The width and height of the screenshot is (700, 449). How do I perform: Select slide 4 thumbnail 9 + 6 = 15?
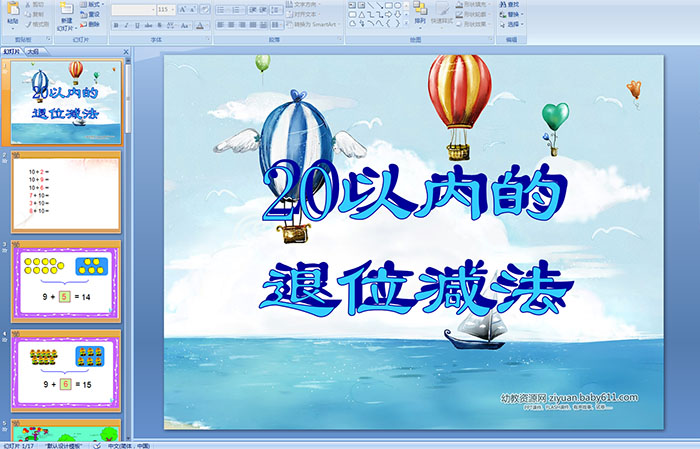(66, 370)
